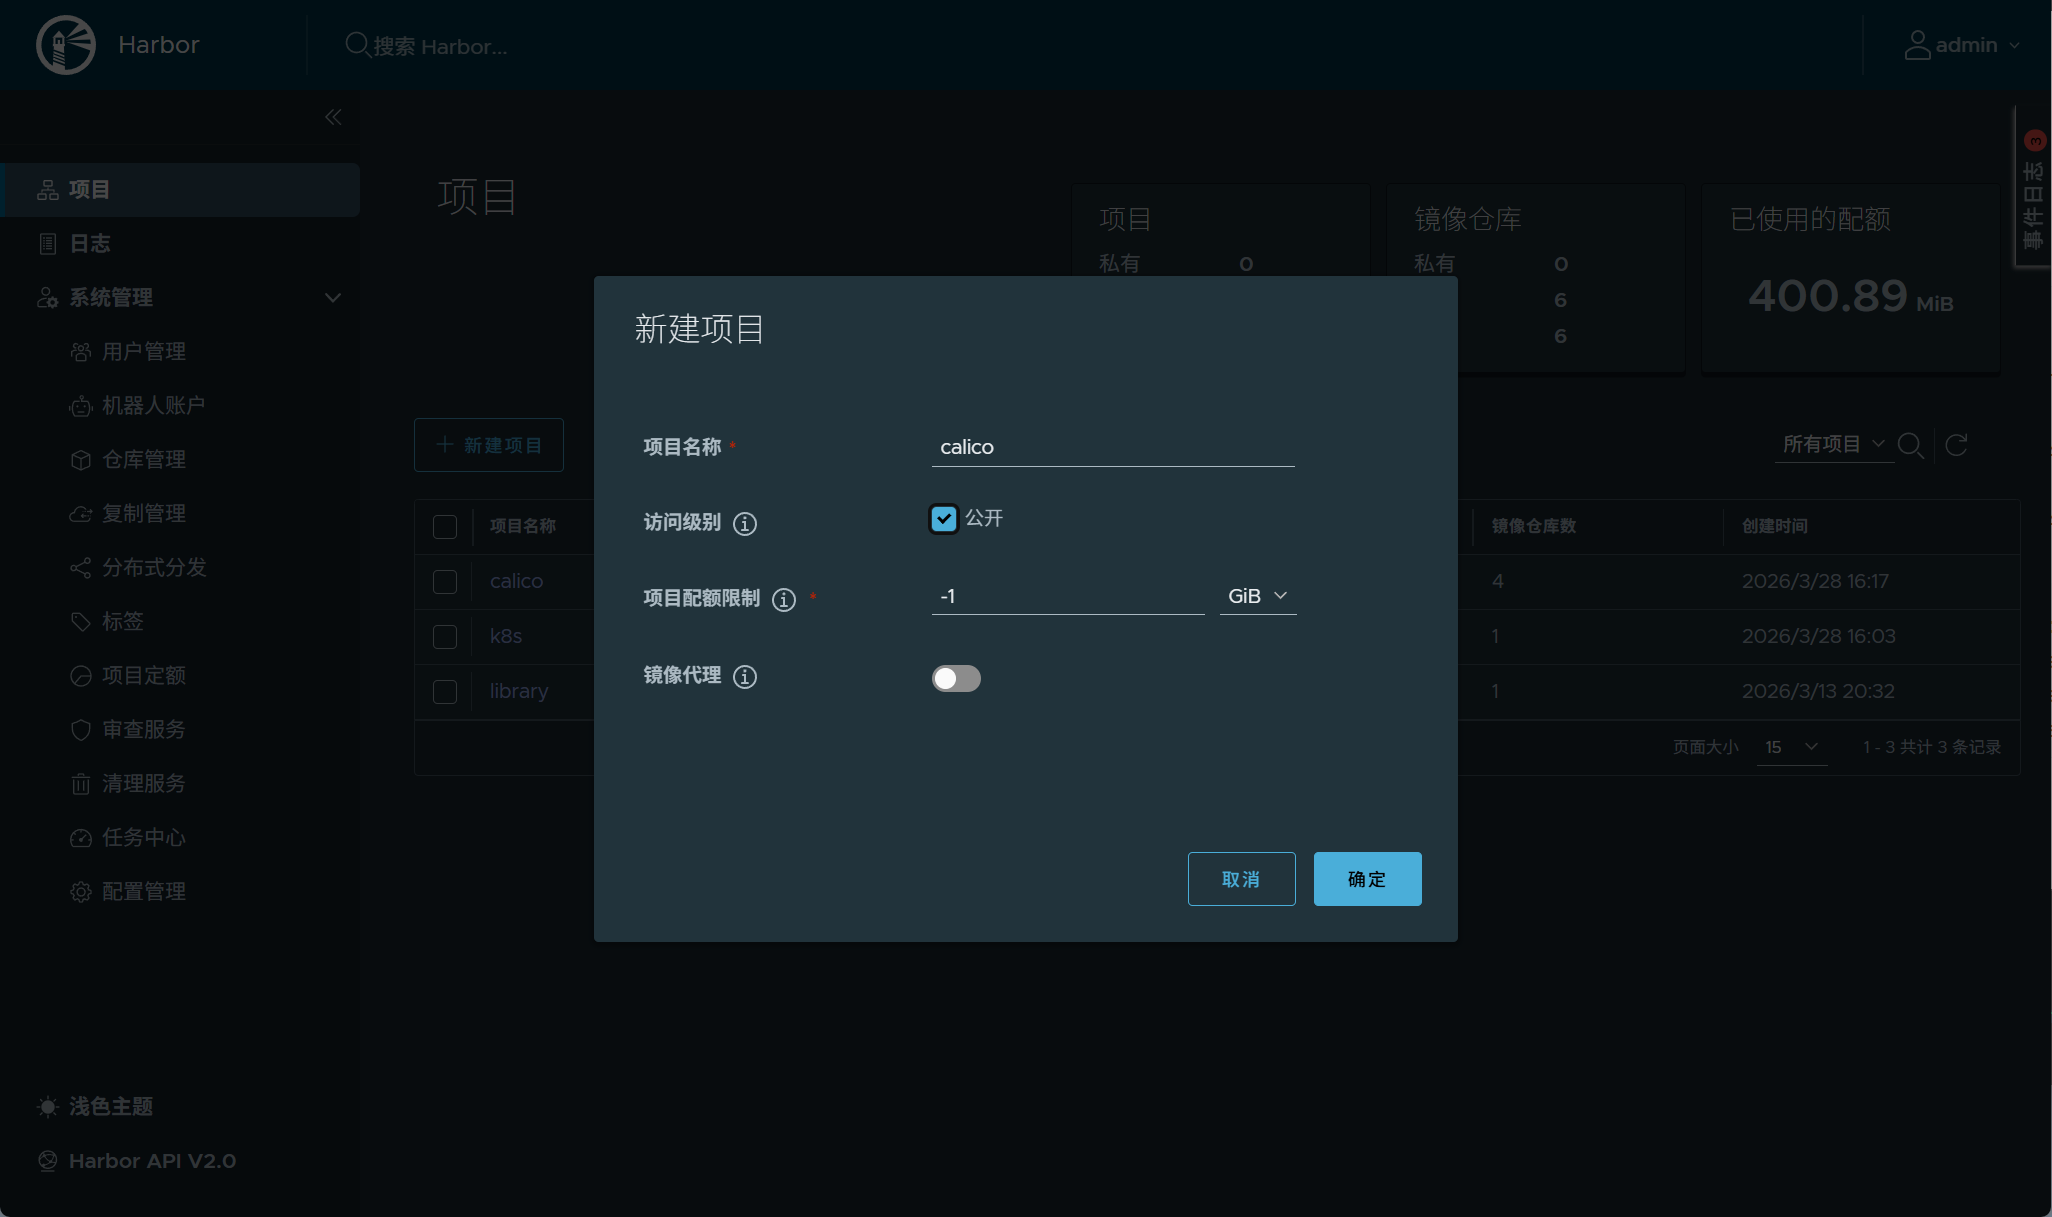
Task: Click the refresh project list icon
Action: point(1957,445)
